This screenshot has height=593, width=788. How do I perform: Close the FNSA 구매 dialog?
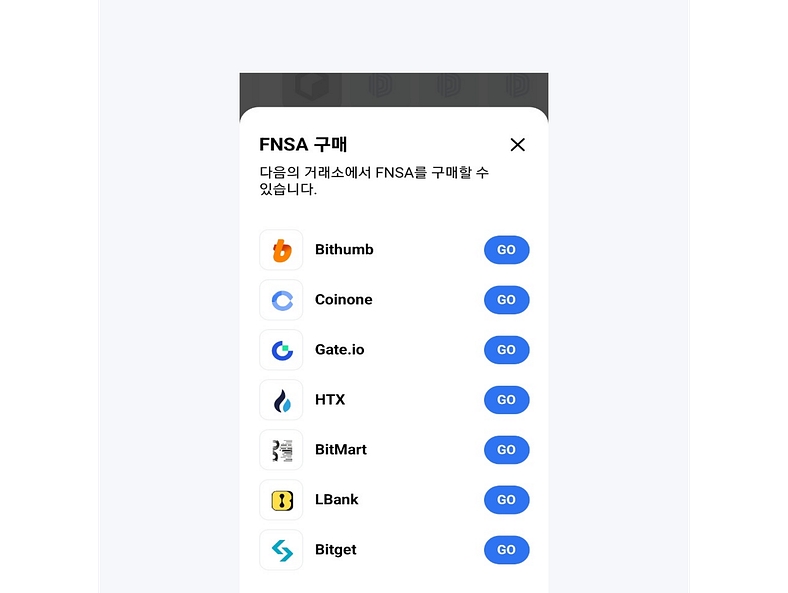[517, 145]
